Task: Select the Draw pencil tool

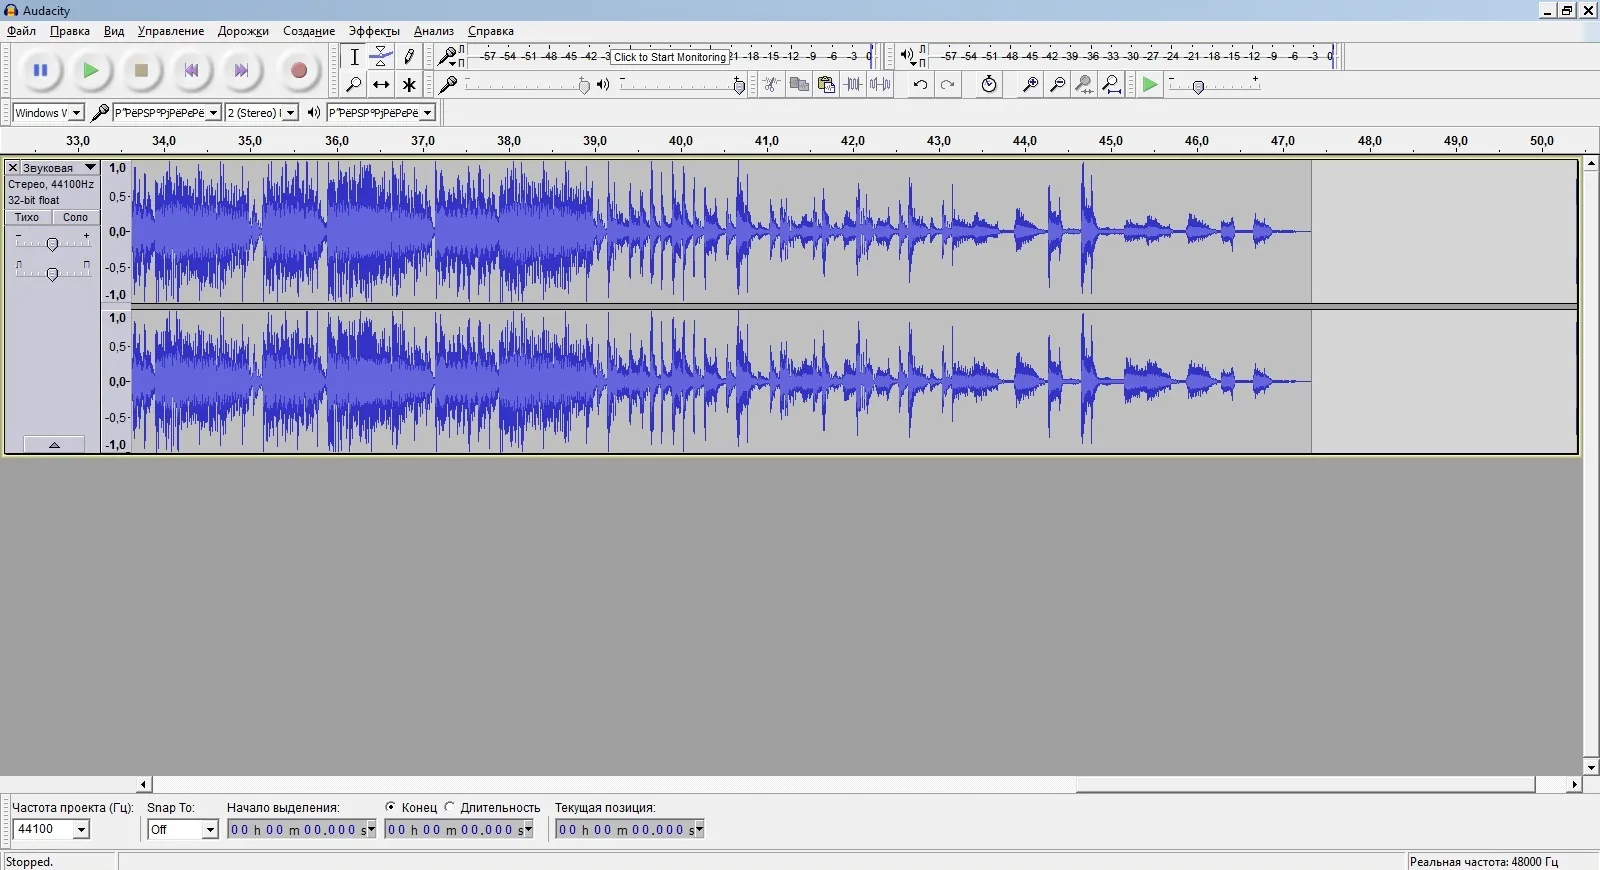Action: click(x=409, y=57)
